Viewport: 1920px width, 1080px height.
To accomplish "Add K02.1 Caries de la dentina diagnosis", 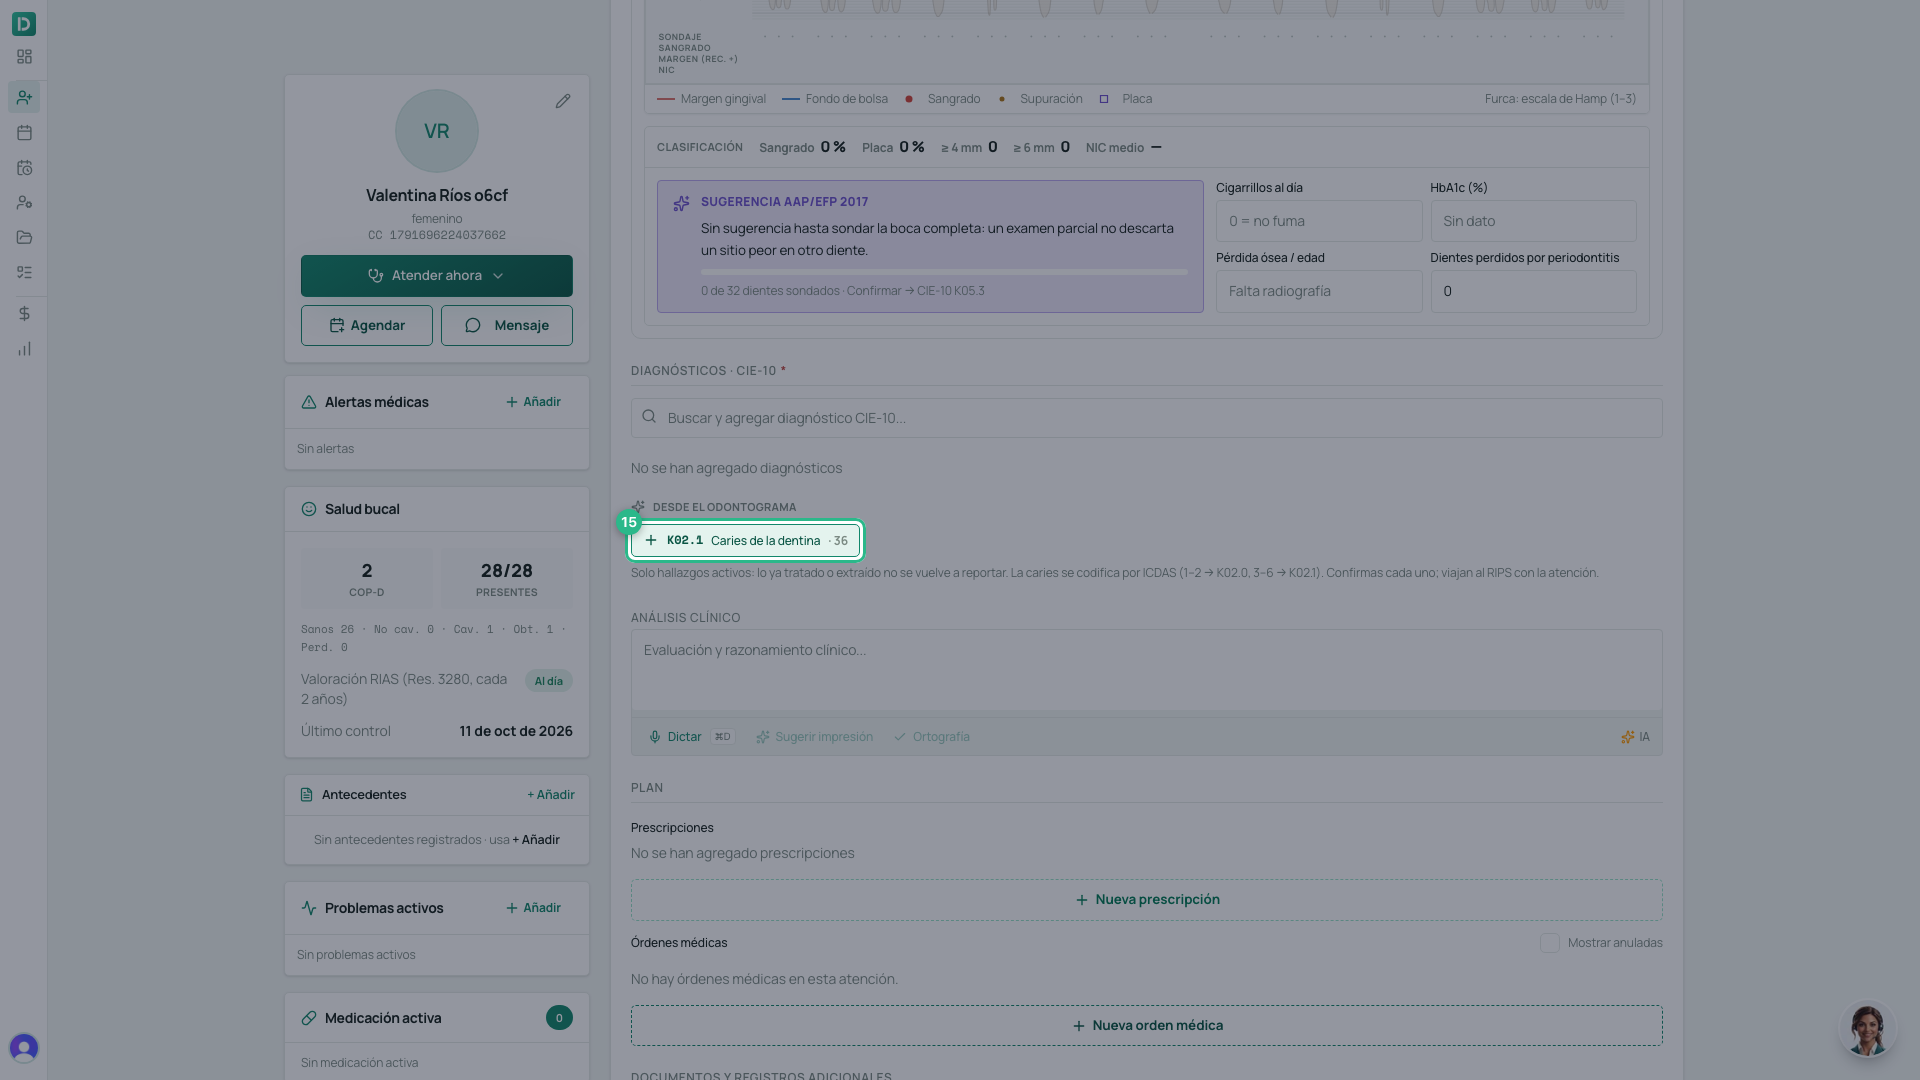I will (745, 541).
